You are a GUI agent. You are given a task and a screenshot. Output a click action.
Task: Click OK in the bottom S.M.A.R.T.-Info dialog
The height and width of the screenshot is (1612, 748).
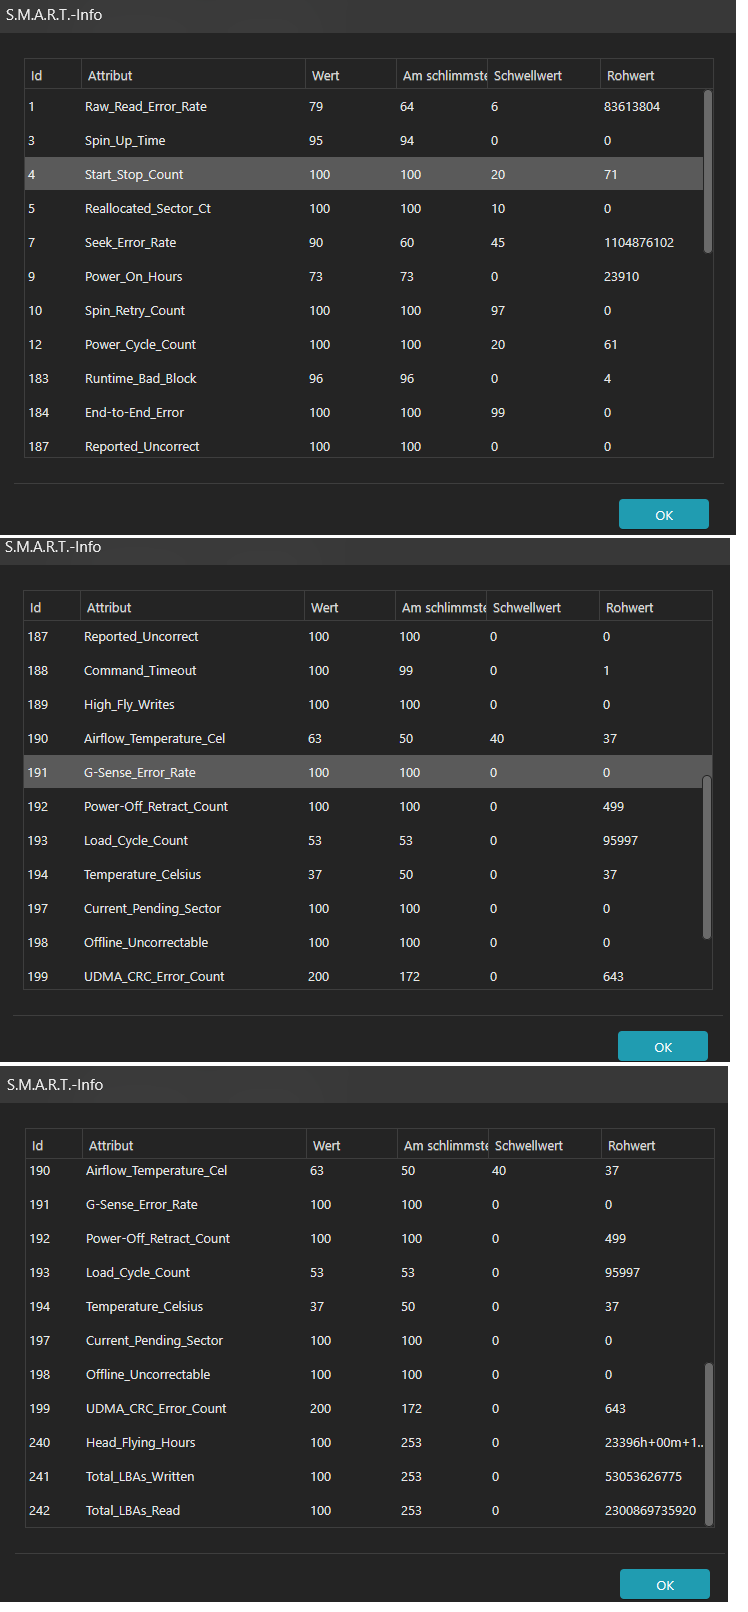(664, 1584)
